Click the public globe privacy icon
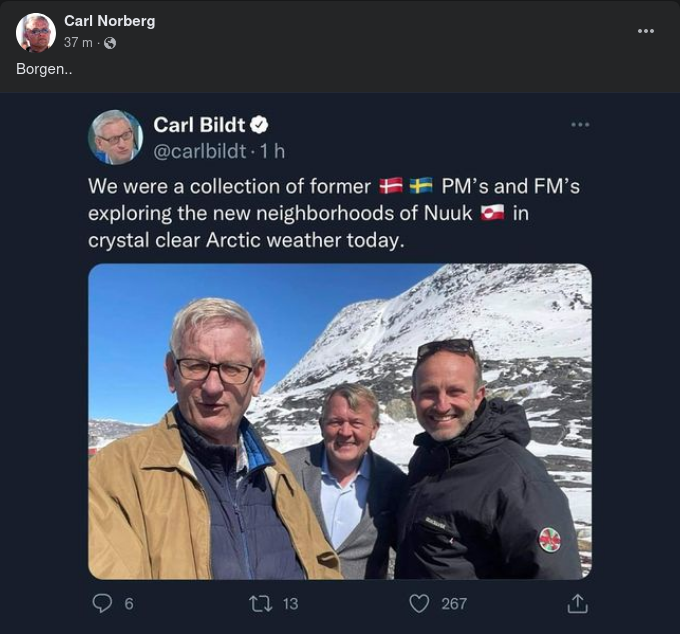 tap(110, 43)
